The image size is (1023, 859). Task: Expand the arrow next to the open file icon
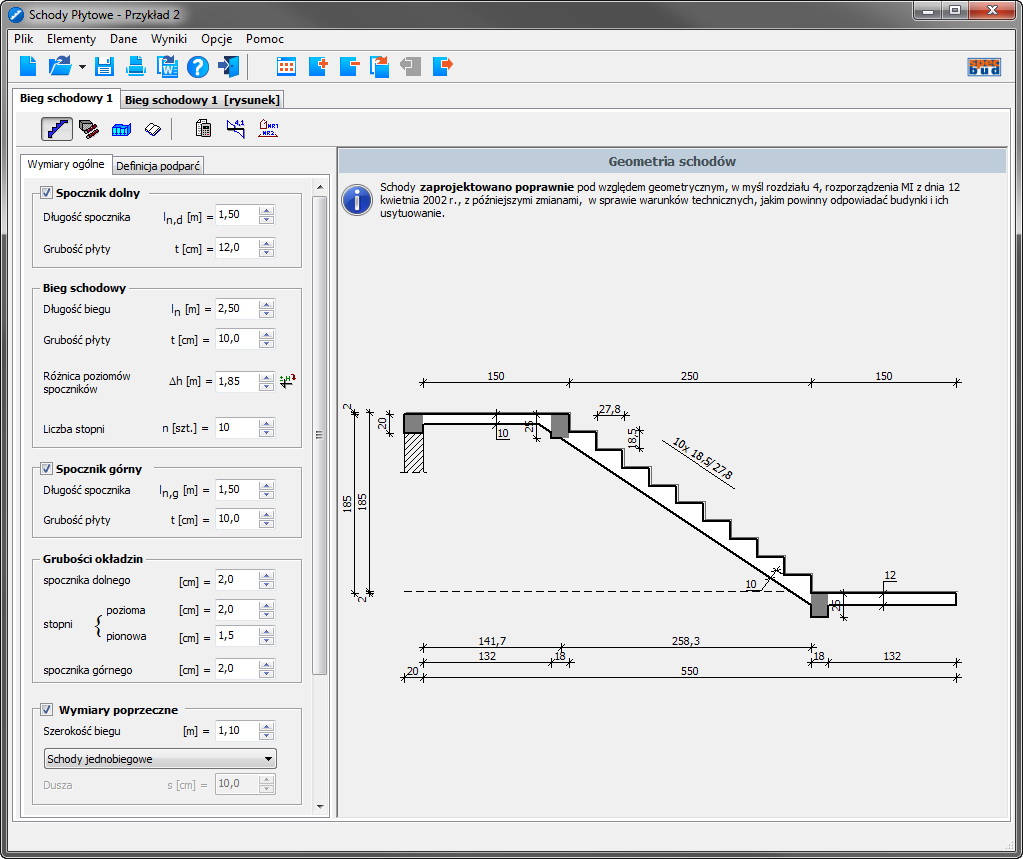point(82,67)
